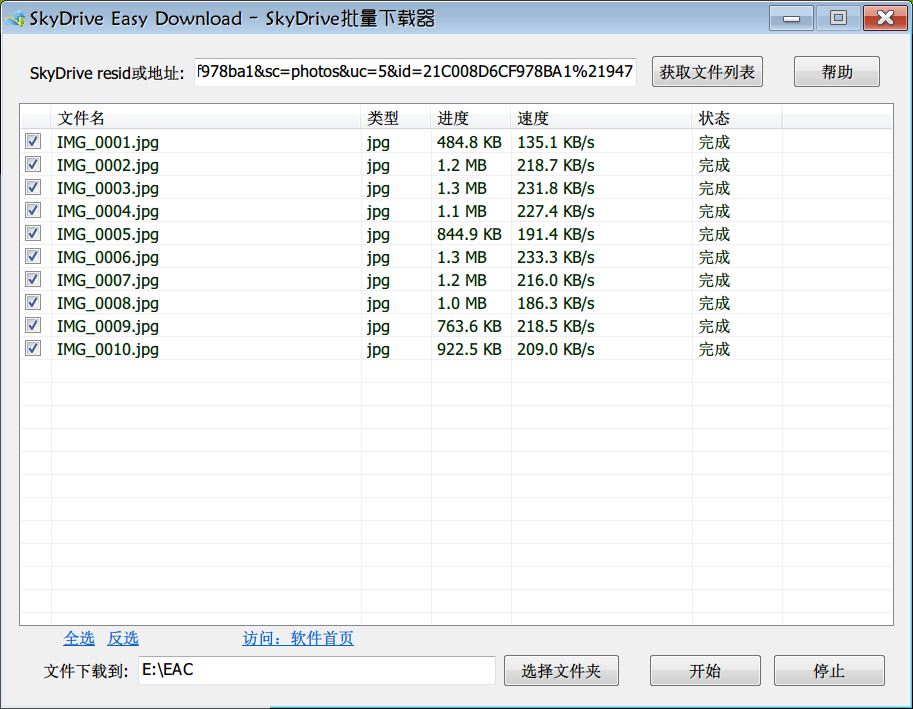The image size is (913, 709).
Task: Click the 844.9 KB progress value
Action: point(469,234)
